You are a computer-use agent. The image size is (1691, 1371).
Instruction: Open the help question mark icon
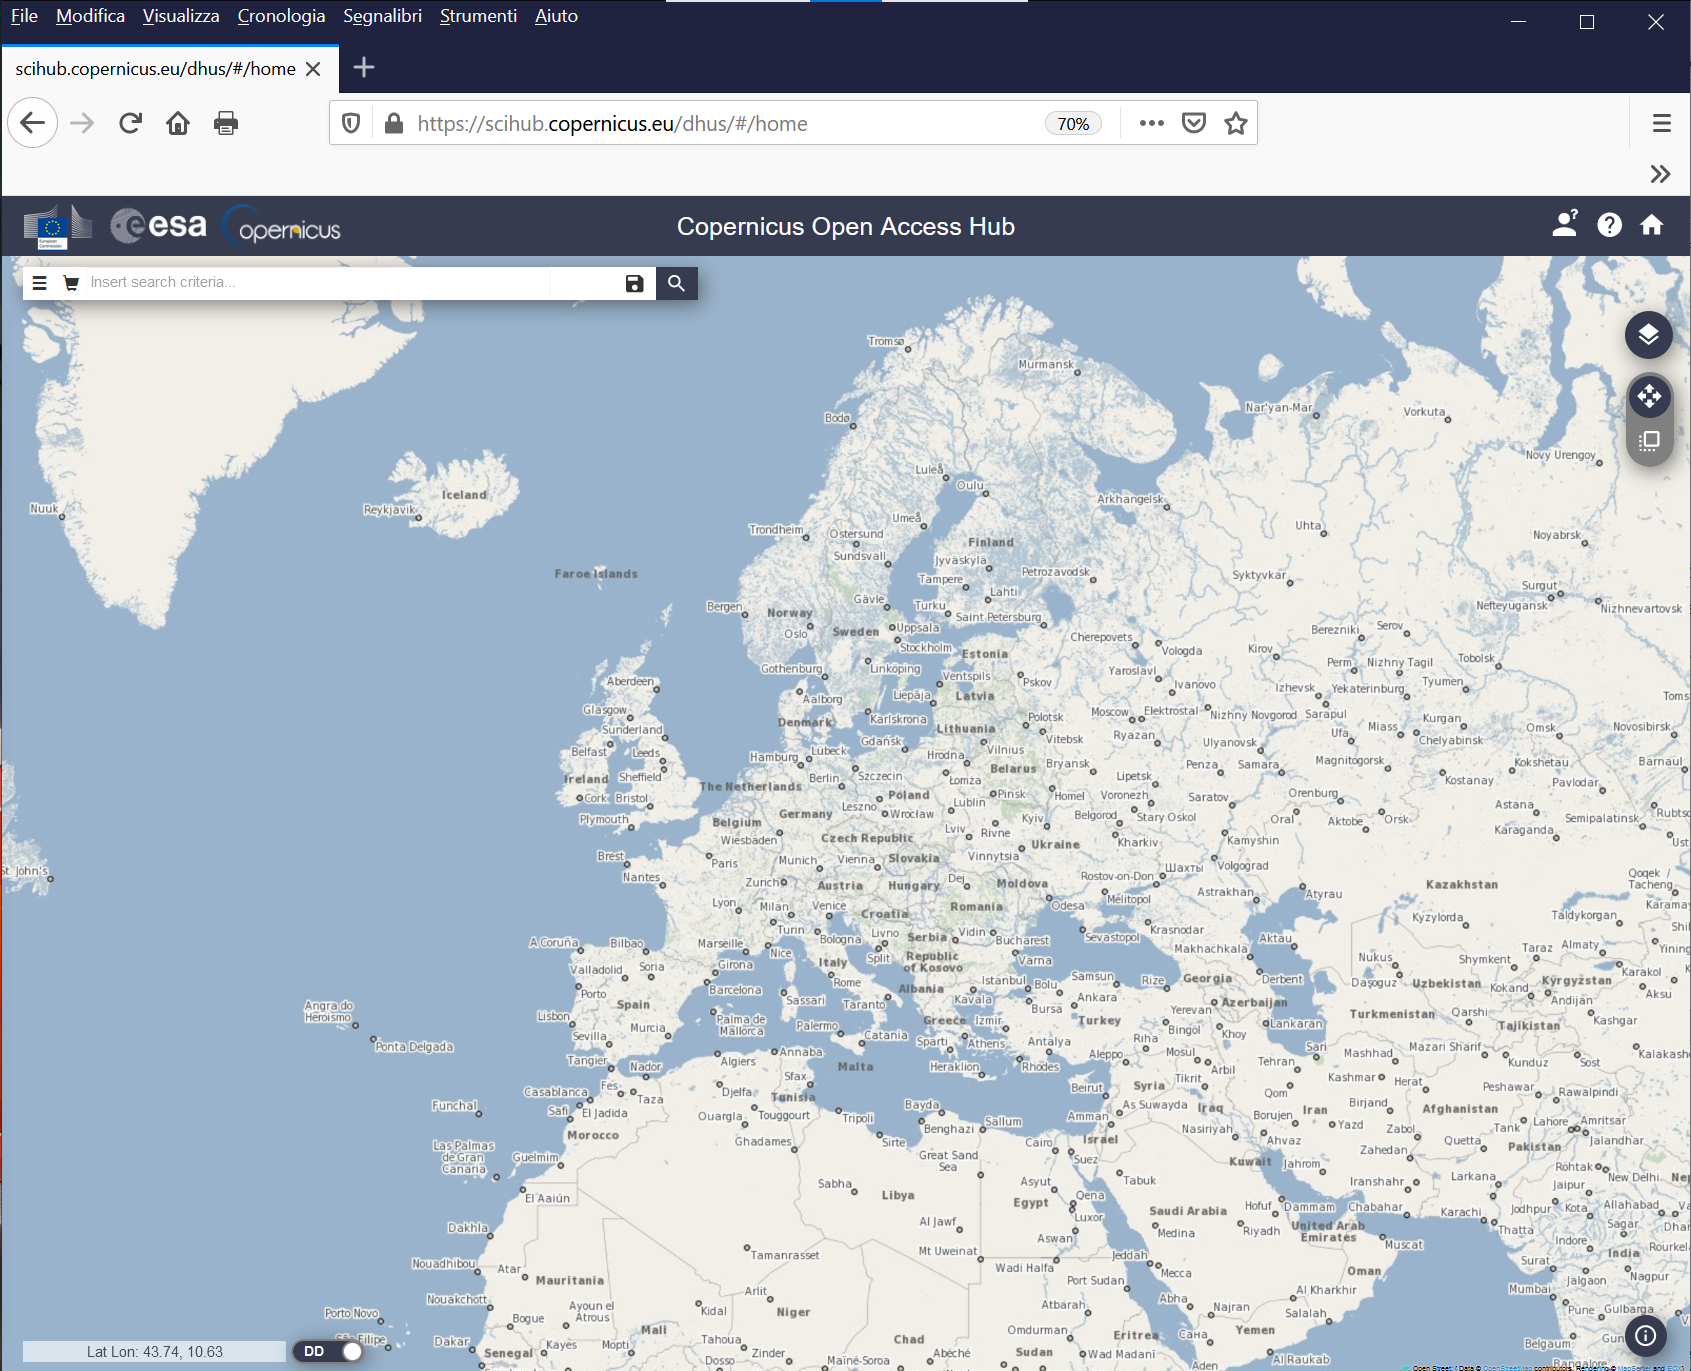click(1609, 225)
